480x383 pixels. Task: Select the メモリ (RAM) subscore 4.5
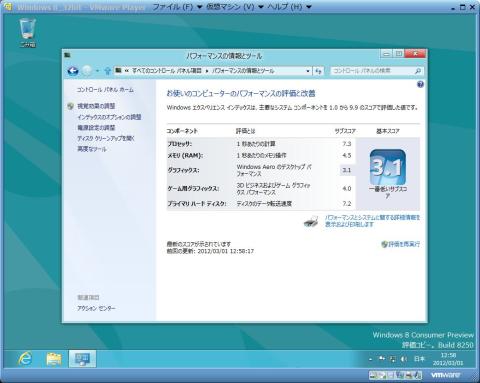pyautogui.click(x=347, y=155)
